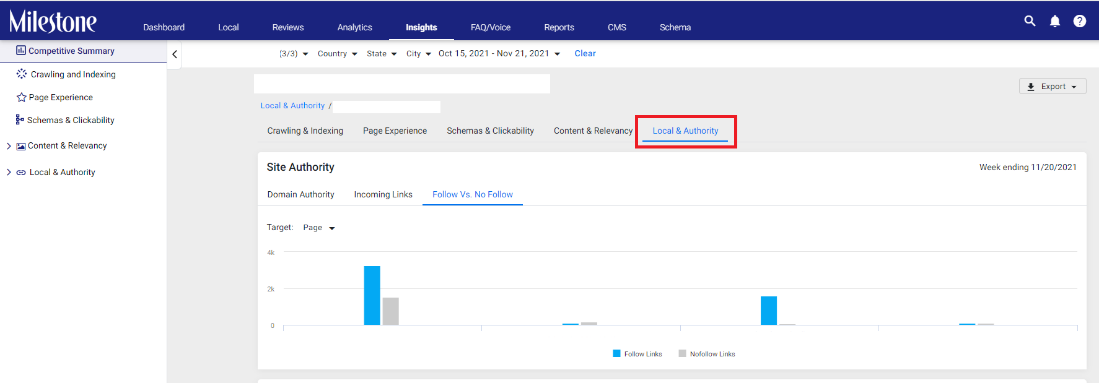Image resolution: width=1099 pixels, height=383 pixels.
Task: Select the Follow Vs. No Follow sub-tab
Action: [x=472, y=194]
